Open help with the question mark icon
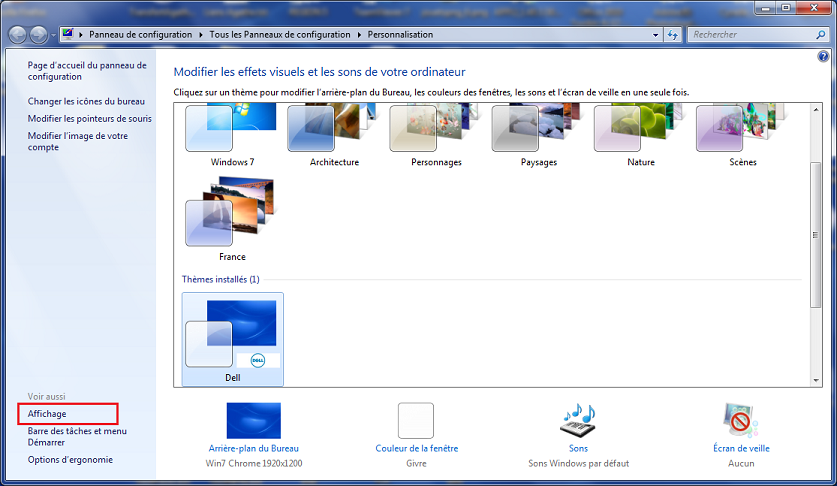The image size is (837, 486). (823, 56)
